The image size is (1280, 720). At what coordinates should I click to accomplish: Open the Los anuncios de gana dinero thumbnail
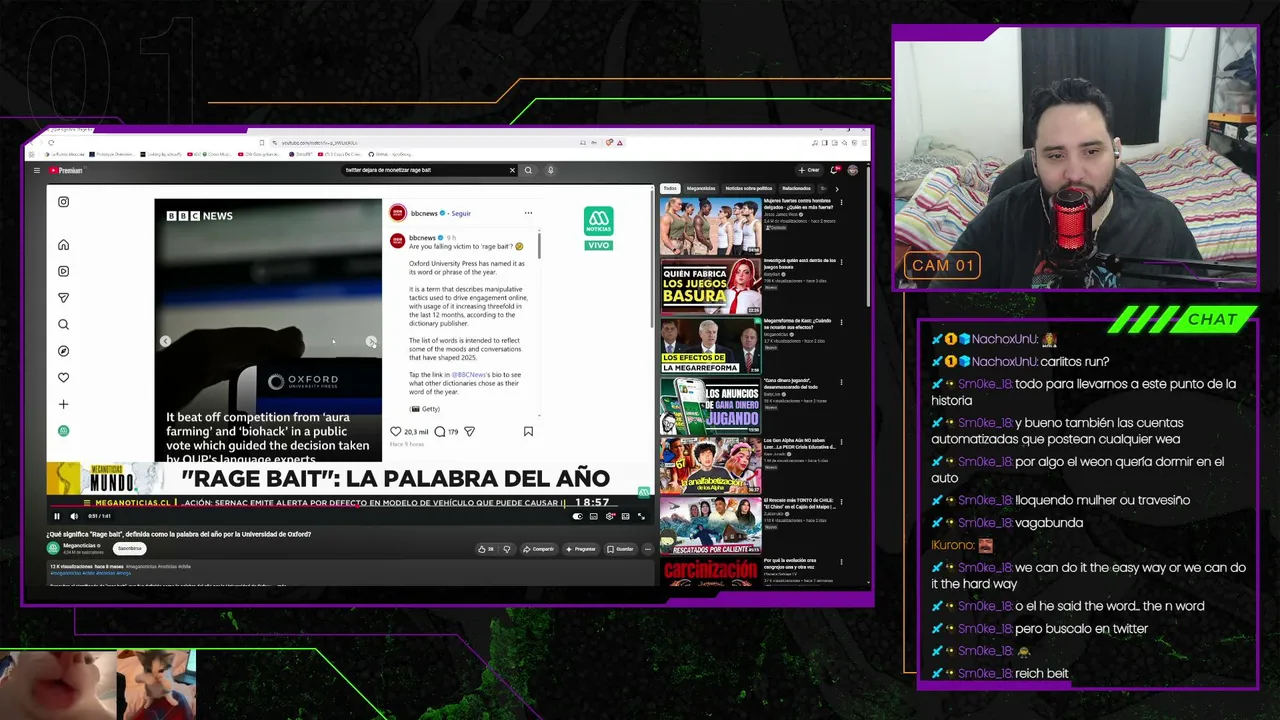710,406
